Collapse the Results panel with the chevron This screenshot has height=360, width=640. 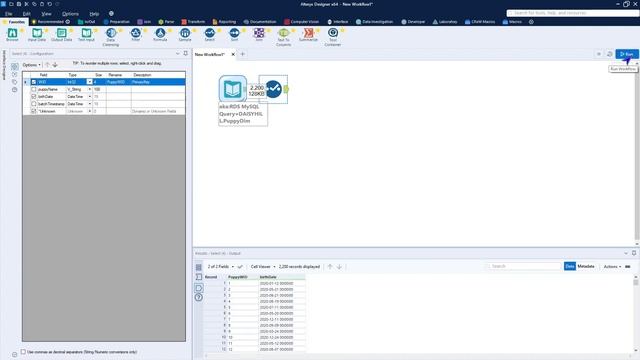coord(626,253)
